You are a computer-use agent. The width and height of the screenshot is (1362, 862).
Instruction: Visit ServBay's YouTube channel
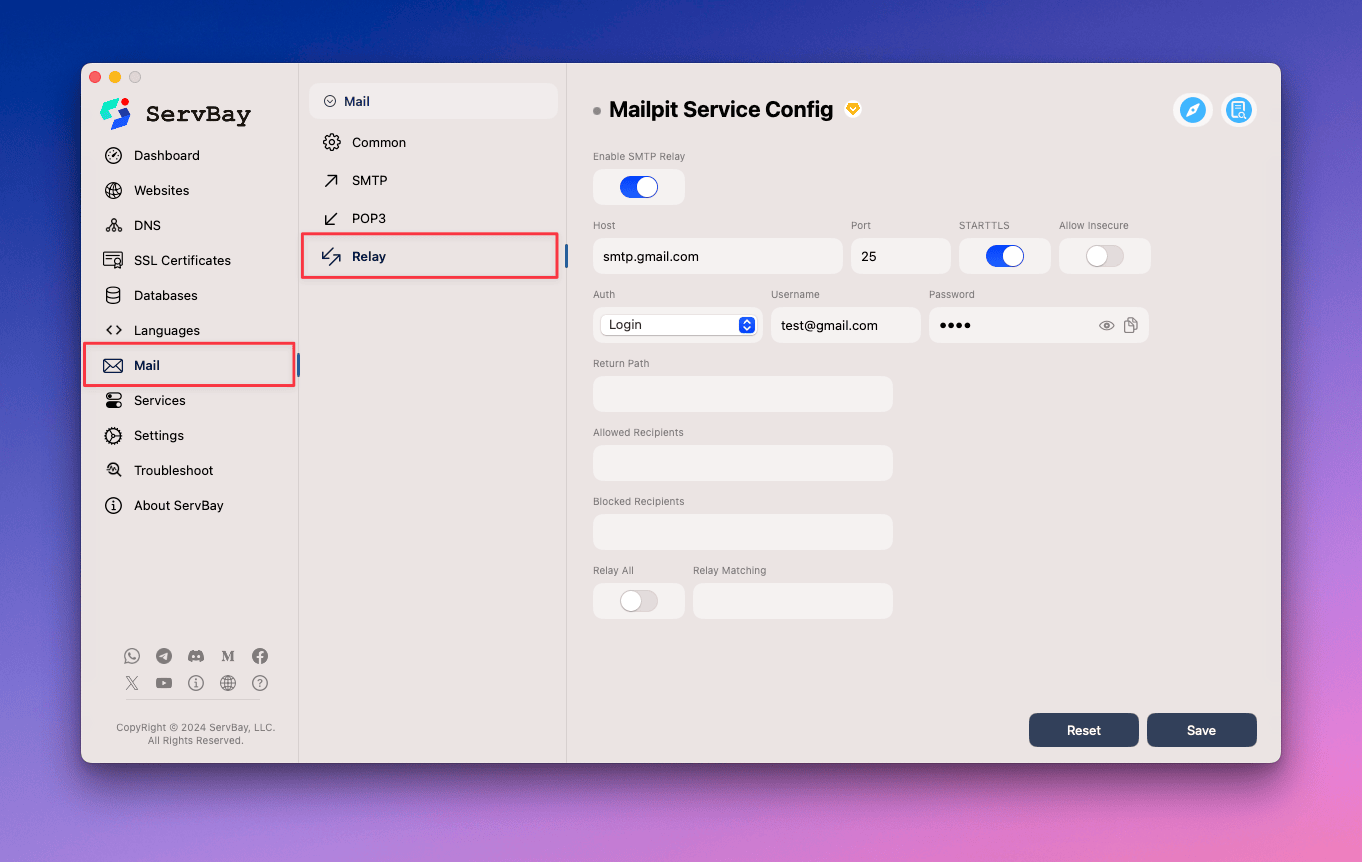click(x=163, y=683)
